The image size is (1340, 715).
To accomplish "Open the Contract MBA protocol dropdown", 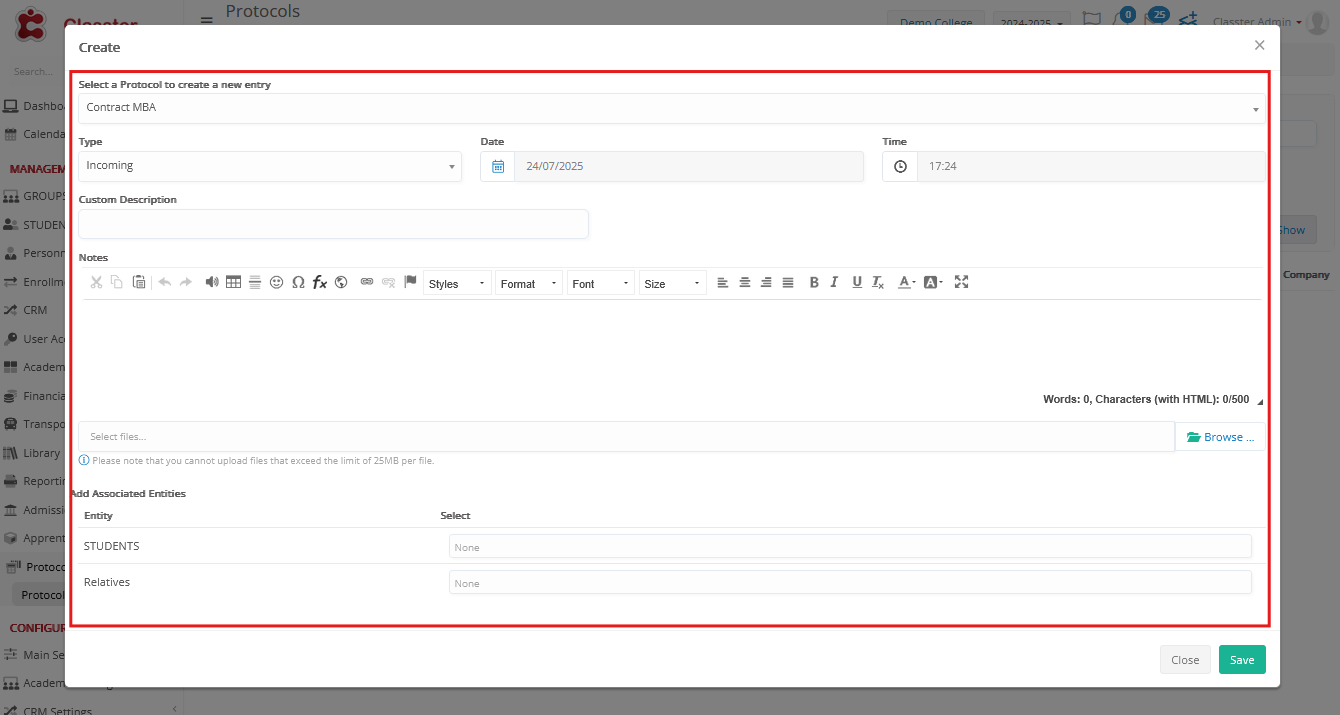I will coord(671,108).
